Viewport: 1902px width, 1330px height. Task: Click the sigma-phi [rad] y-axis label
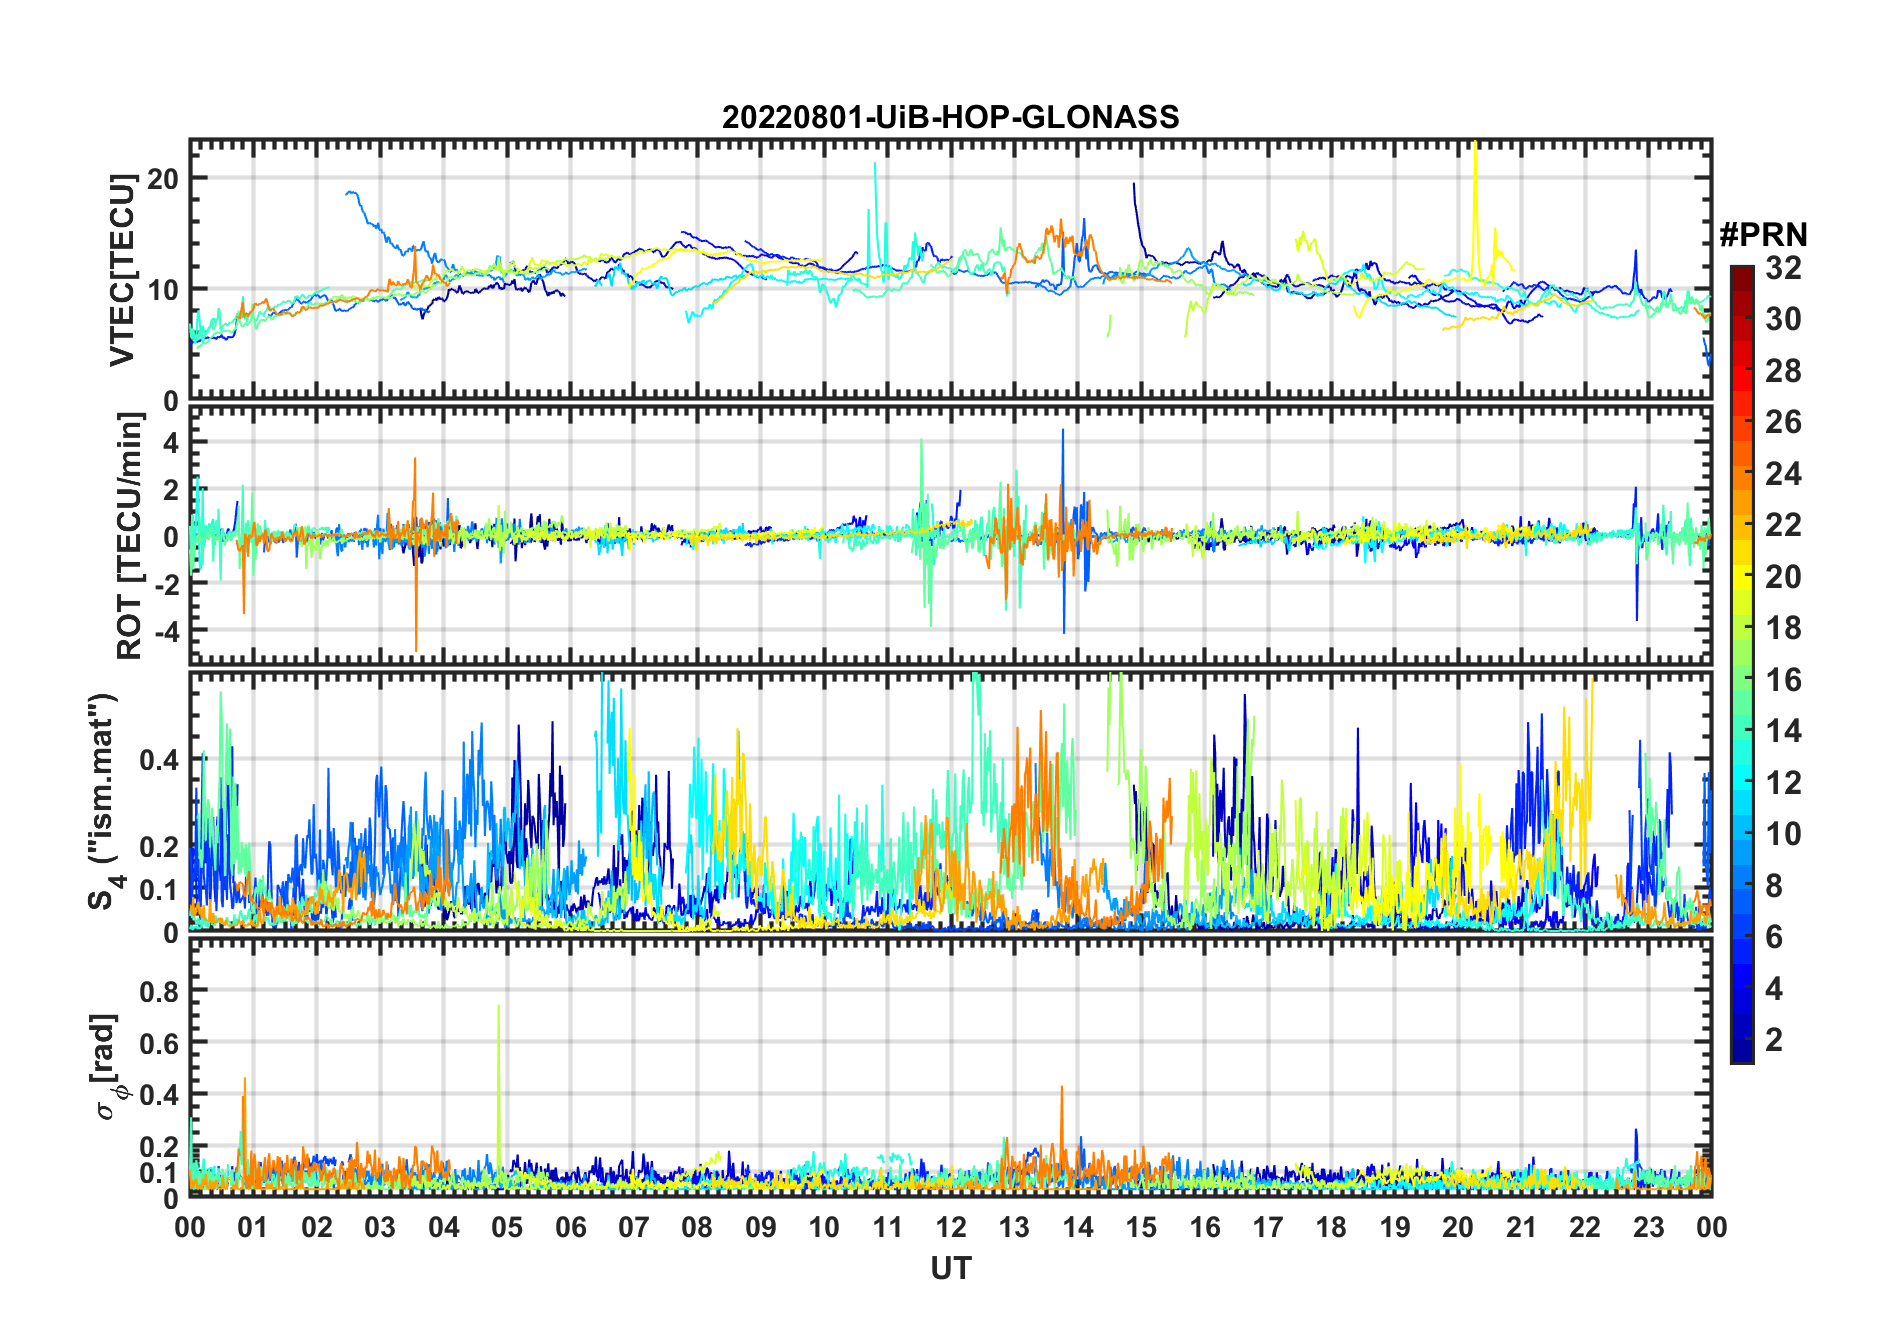click(106, 1067)
